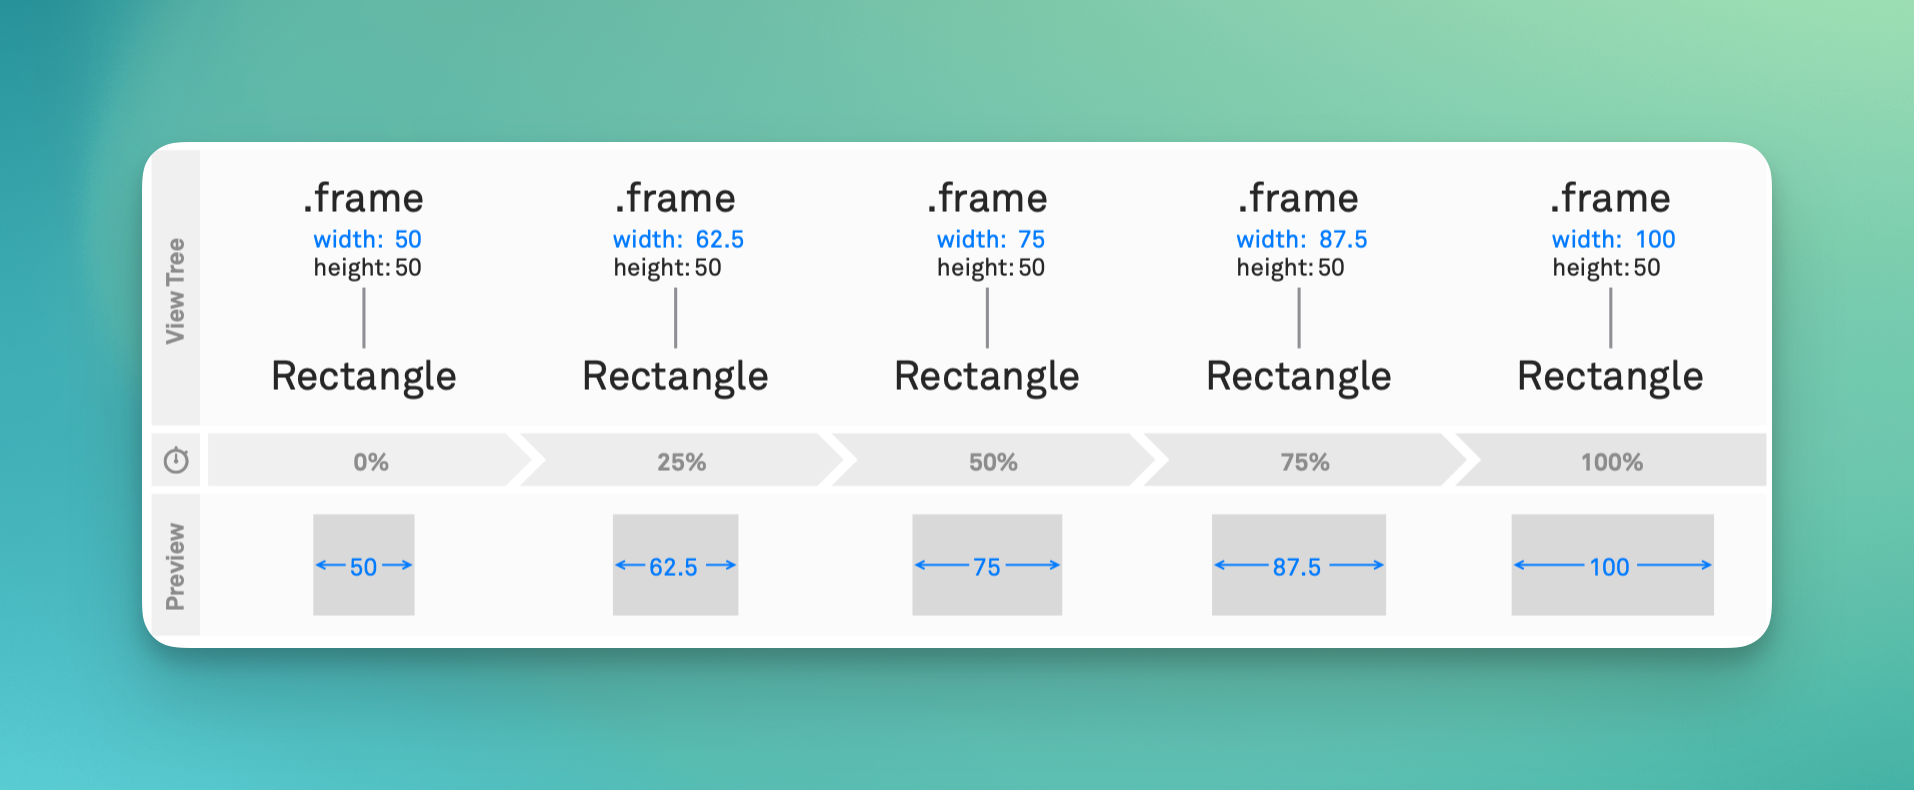
Task: Click the View Tree side label
Action: point(175,291)
